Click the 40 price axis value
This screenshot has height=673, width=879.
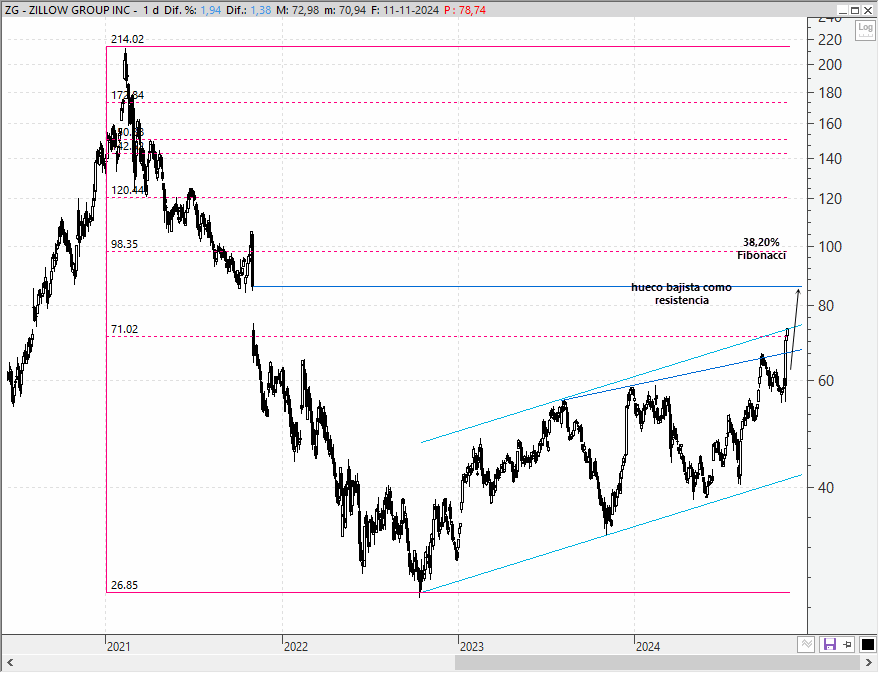pos(826,488)
